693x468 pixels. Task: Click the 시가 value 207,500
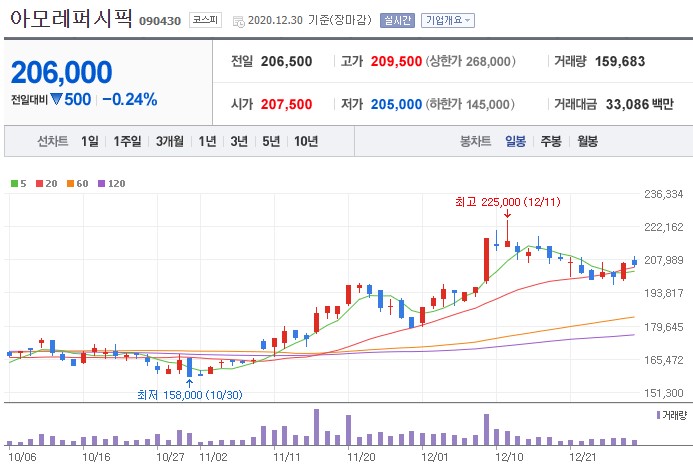click(286, 104)
